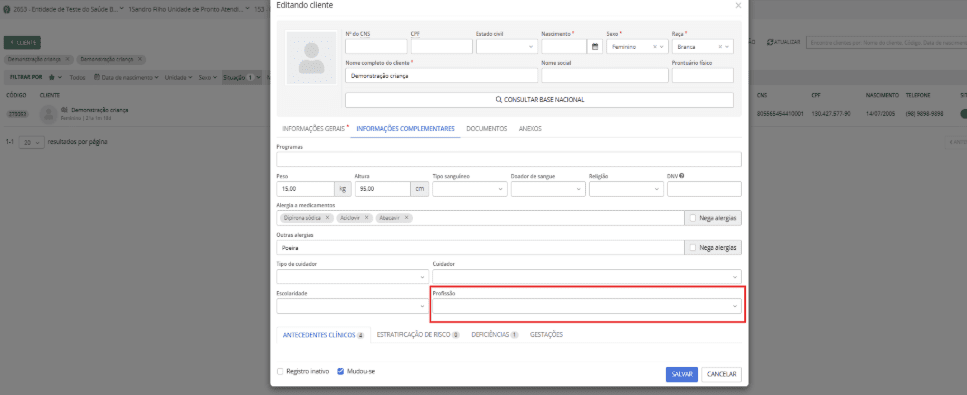Viewport: 967px width, 395px height.
Task: Expand the Data de nascimento filter
Action: tap(126, 78)
